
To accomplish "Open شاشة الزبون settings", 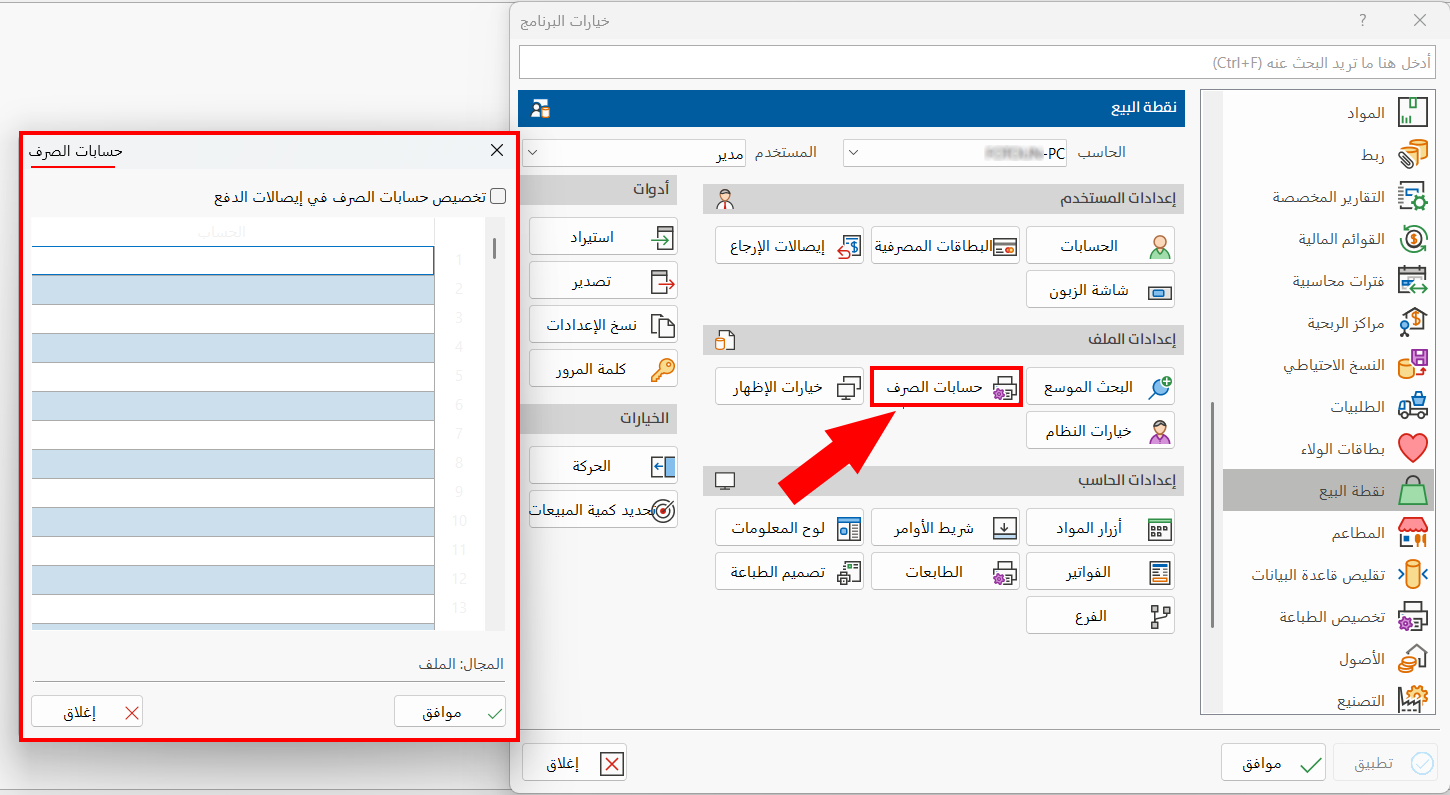I will (1100, 289).
